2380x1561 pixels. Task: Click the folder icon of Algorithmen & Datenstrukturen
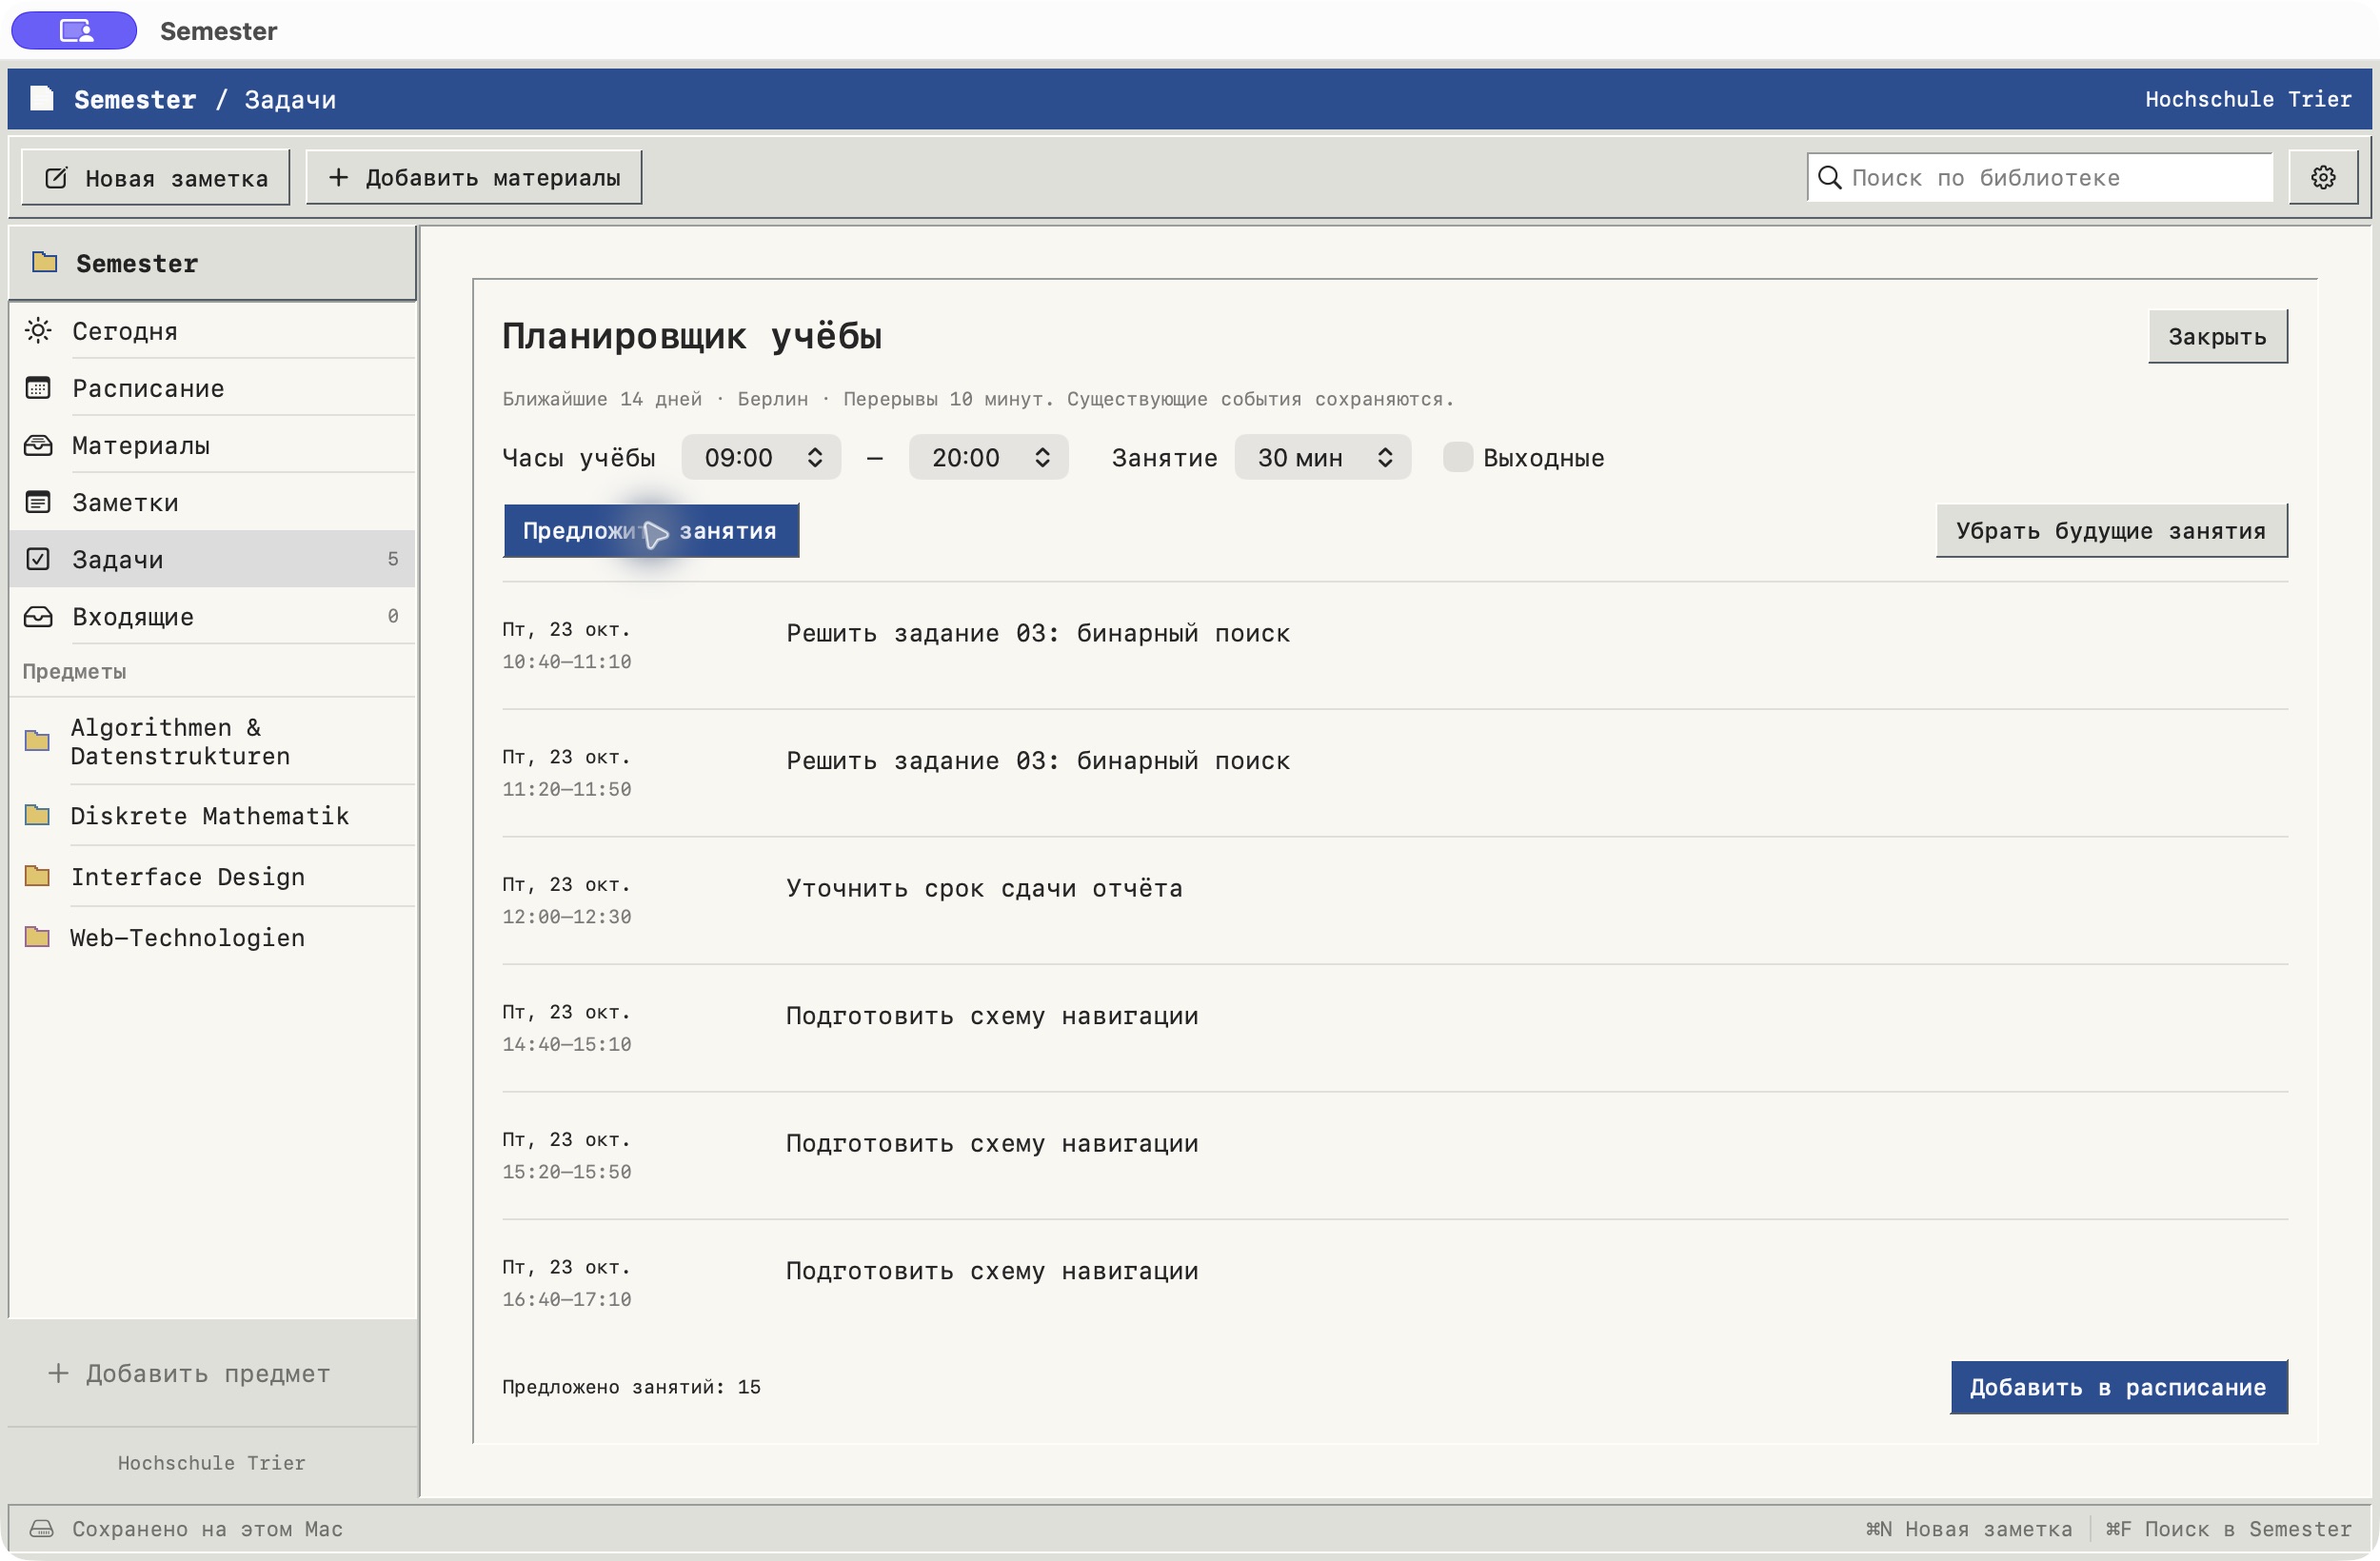pyautogui.click(x=38, y=741)
